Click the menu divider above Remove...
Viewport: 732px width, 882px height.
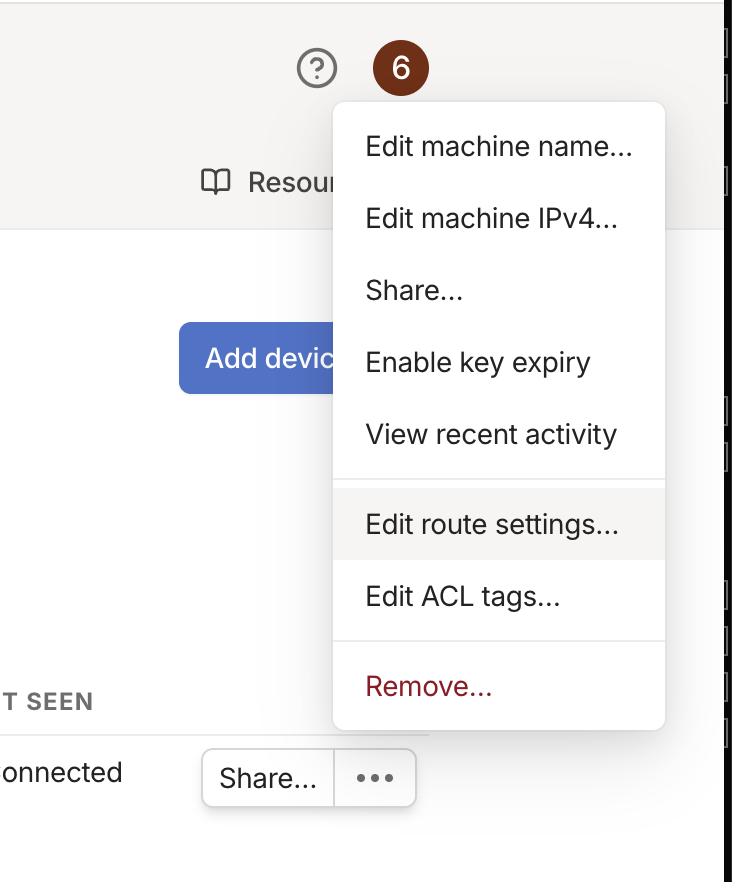(498, 641)
